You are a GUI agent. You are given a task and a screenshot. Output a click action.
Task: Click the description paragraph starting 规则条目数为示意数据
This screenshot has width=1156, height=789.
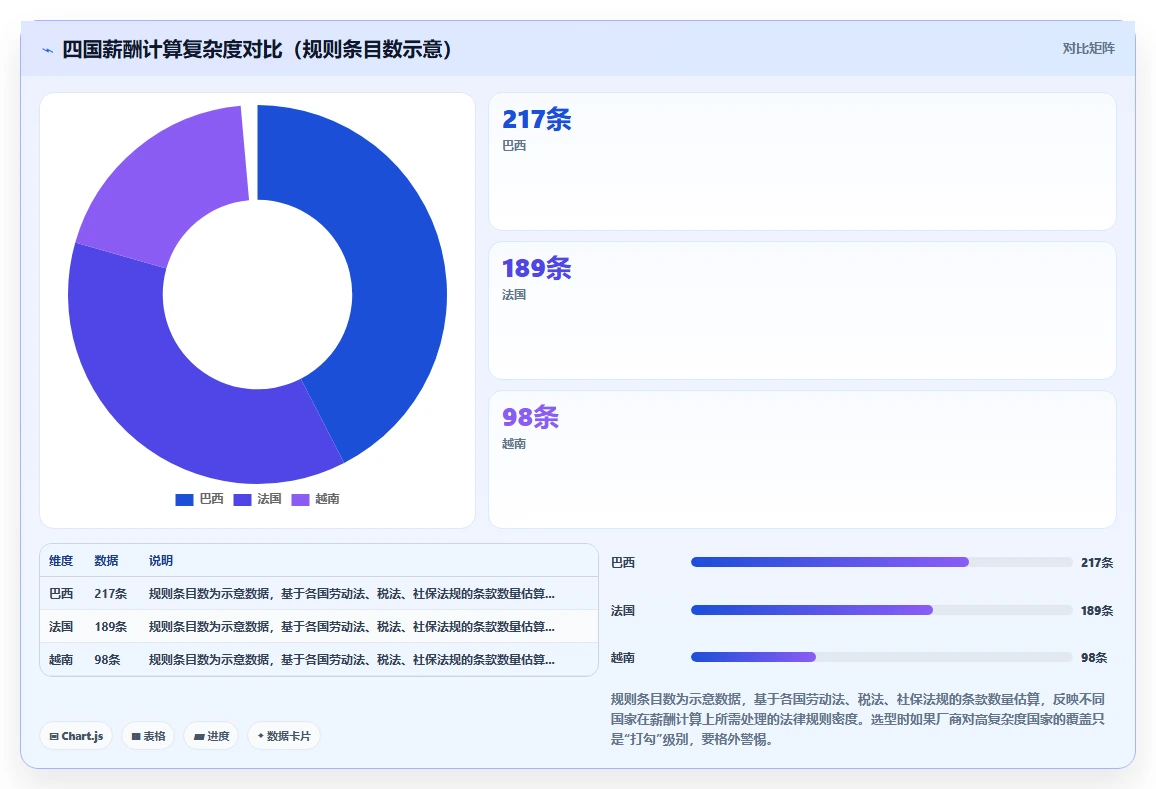tap(857, 719)
